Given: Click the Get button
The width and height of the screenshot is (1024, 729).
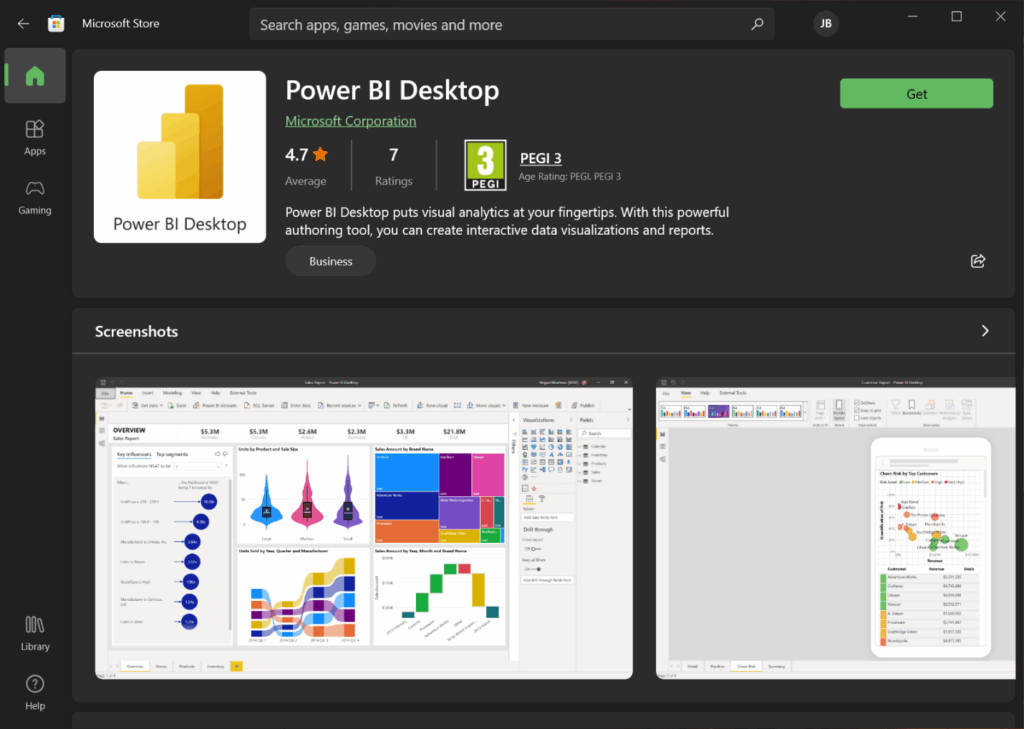Looking at the screenshot, I should 916,94.
